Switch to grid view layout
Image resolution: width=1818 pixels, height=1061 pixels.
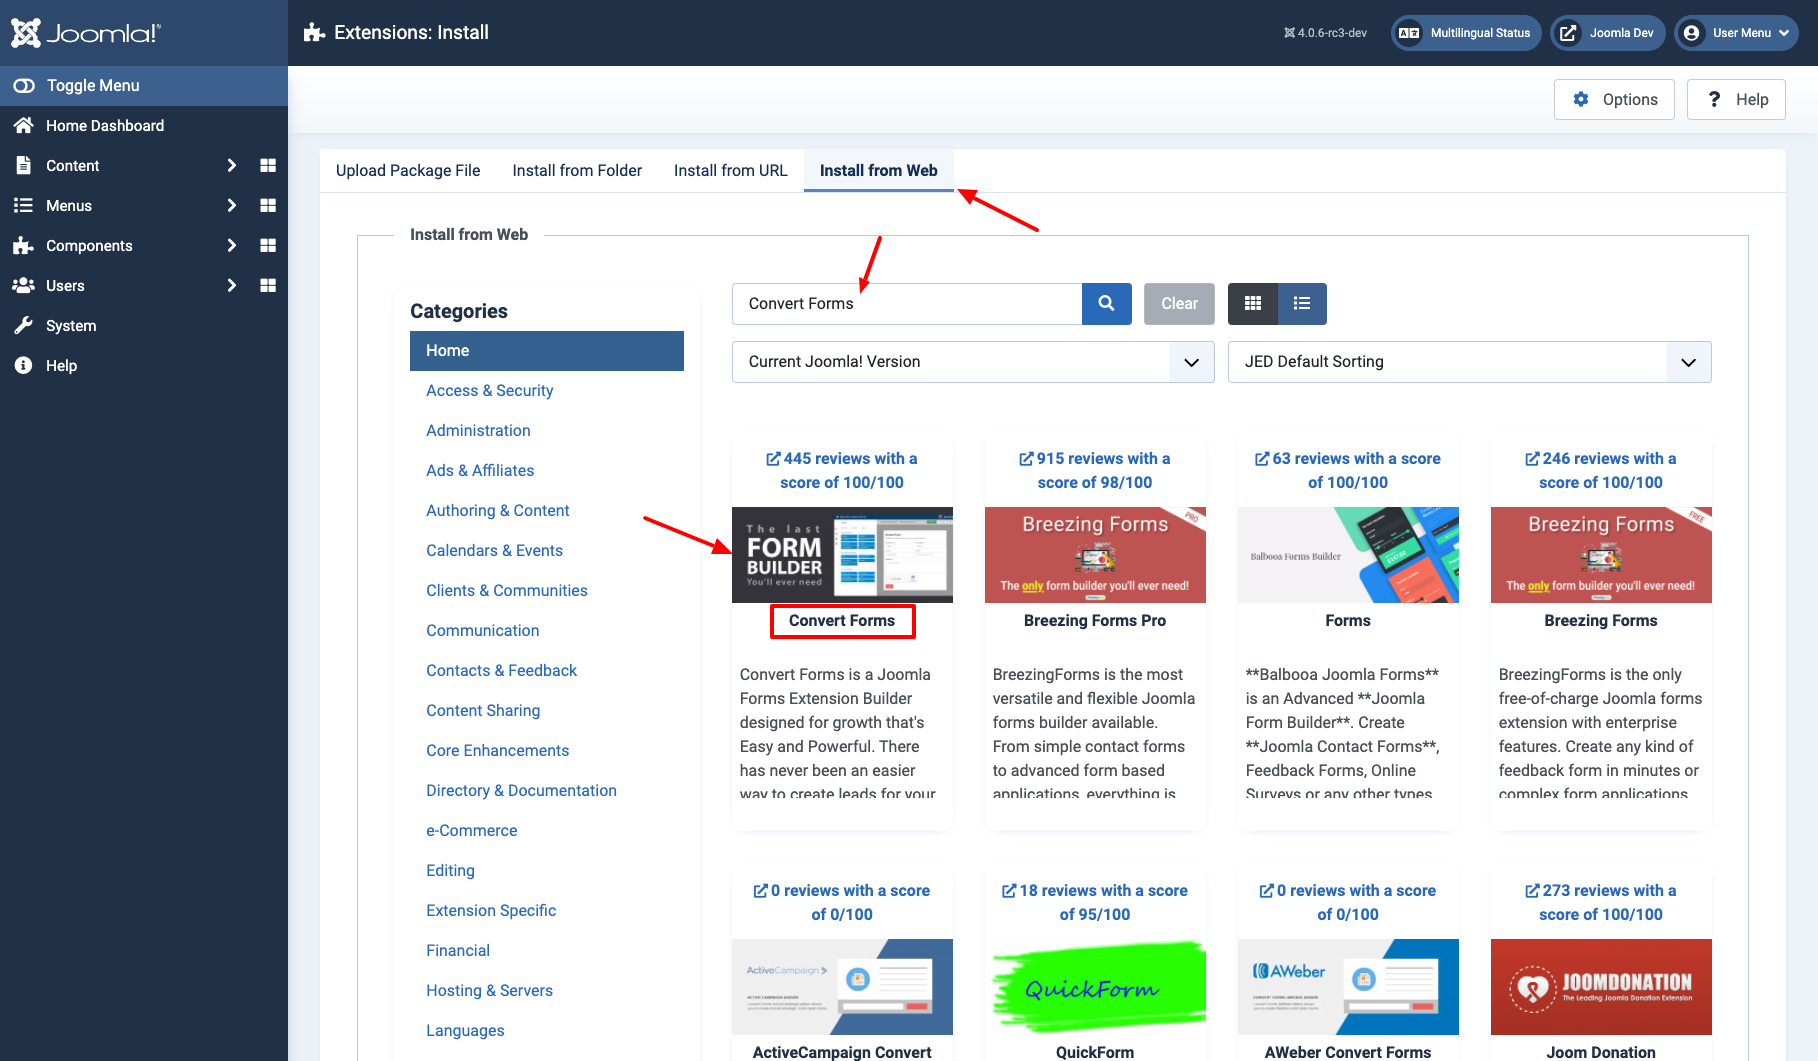click(x=1253, y=304)
